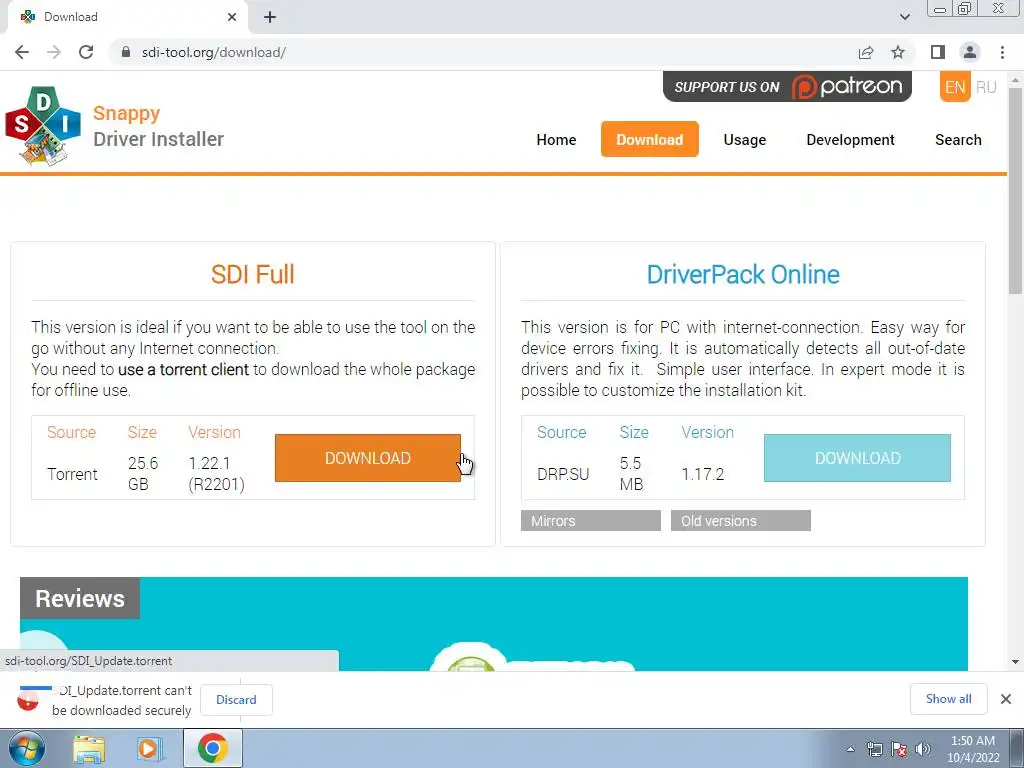Switch site language to RU
This screenshot has width=1024, height=768.
click(x=986, y=88)
